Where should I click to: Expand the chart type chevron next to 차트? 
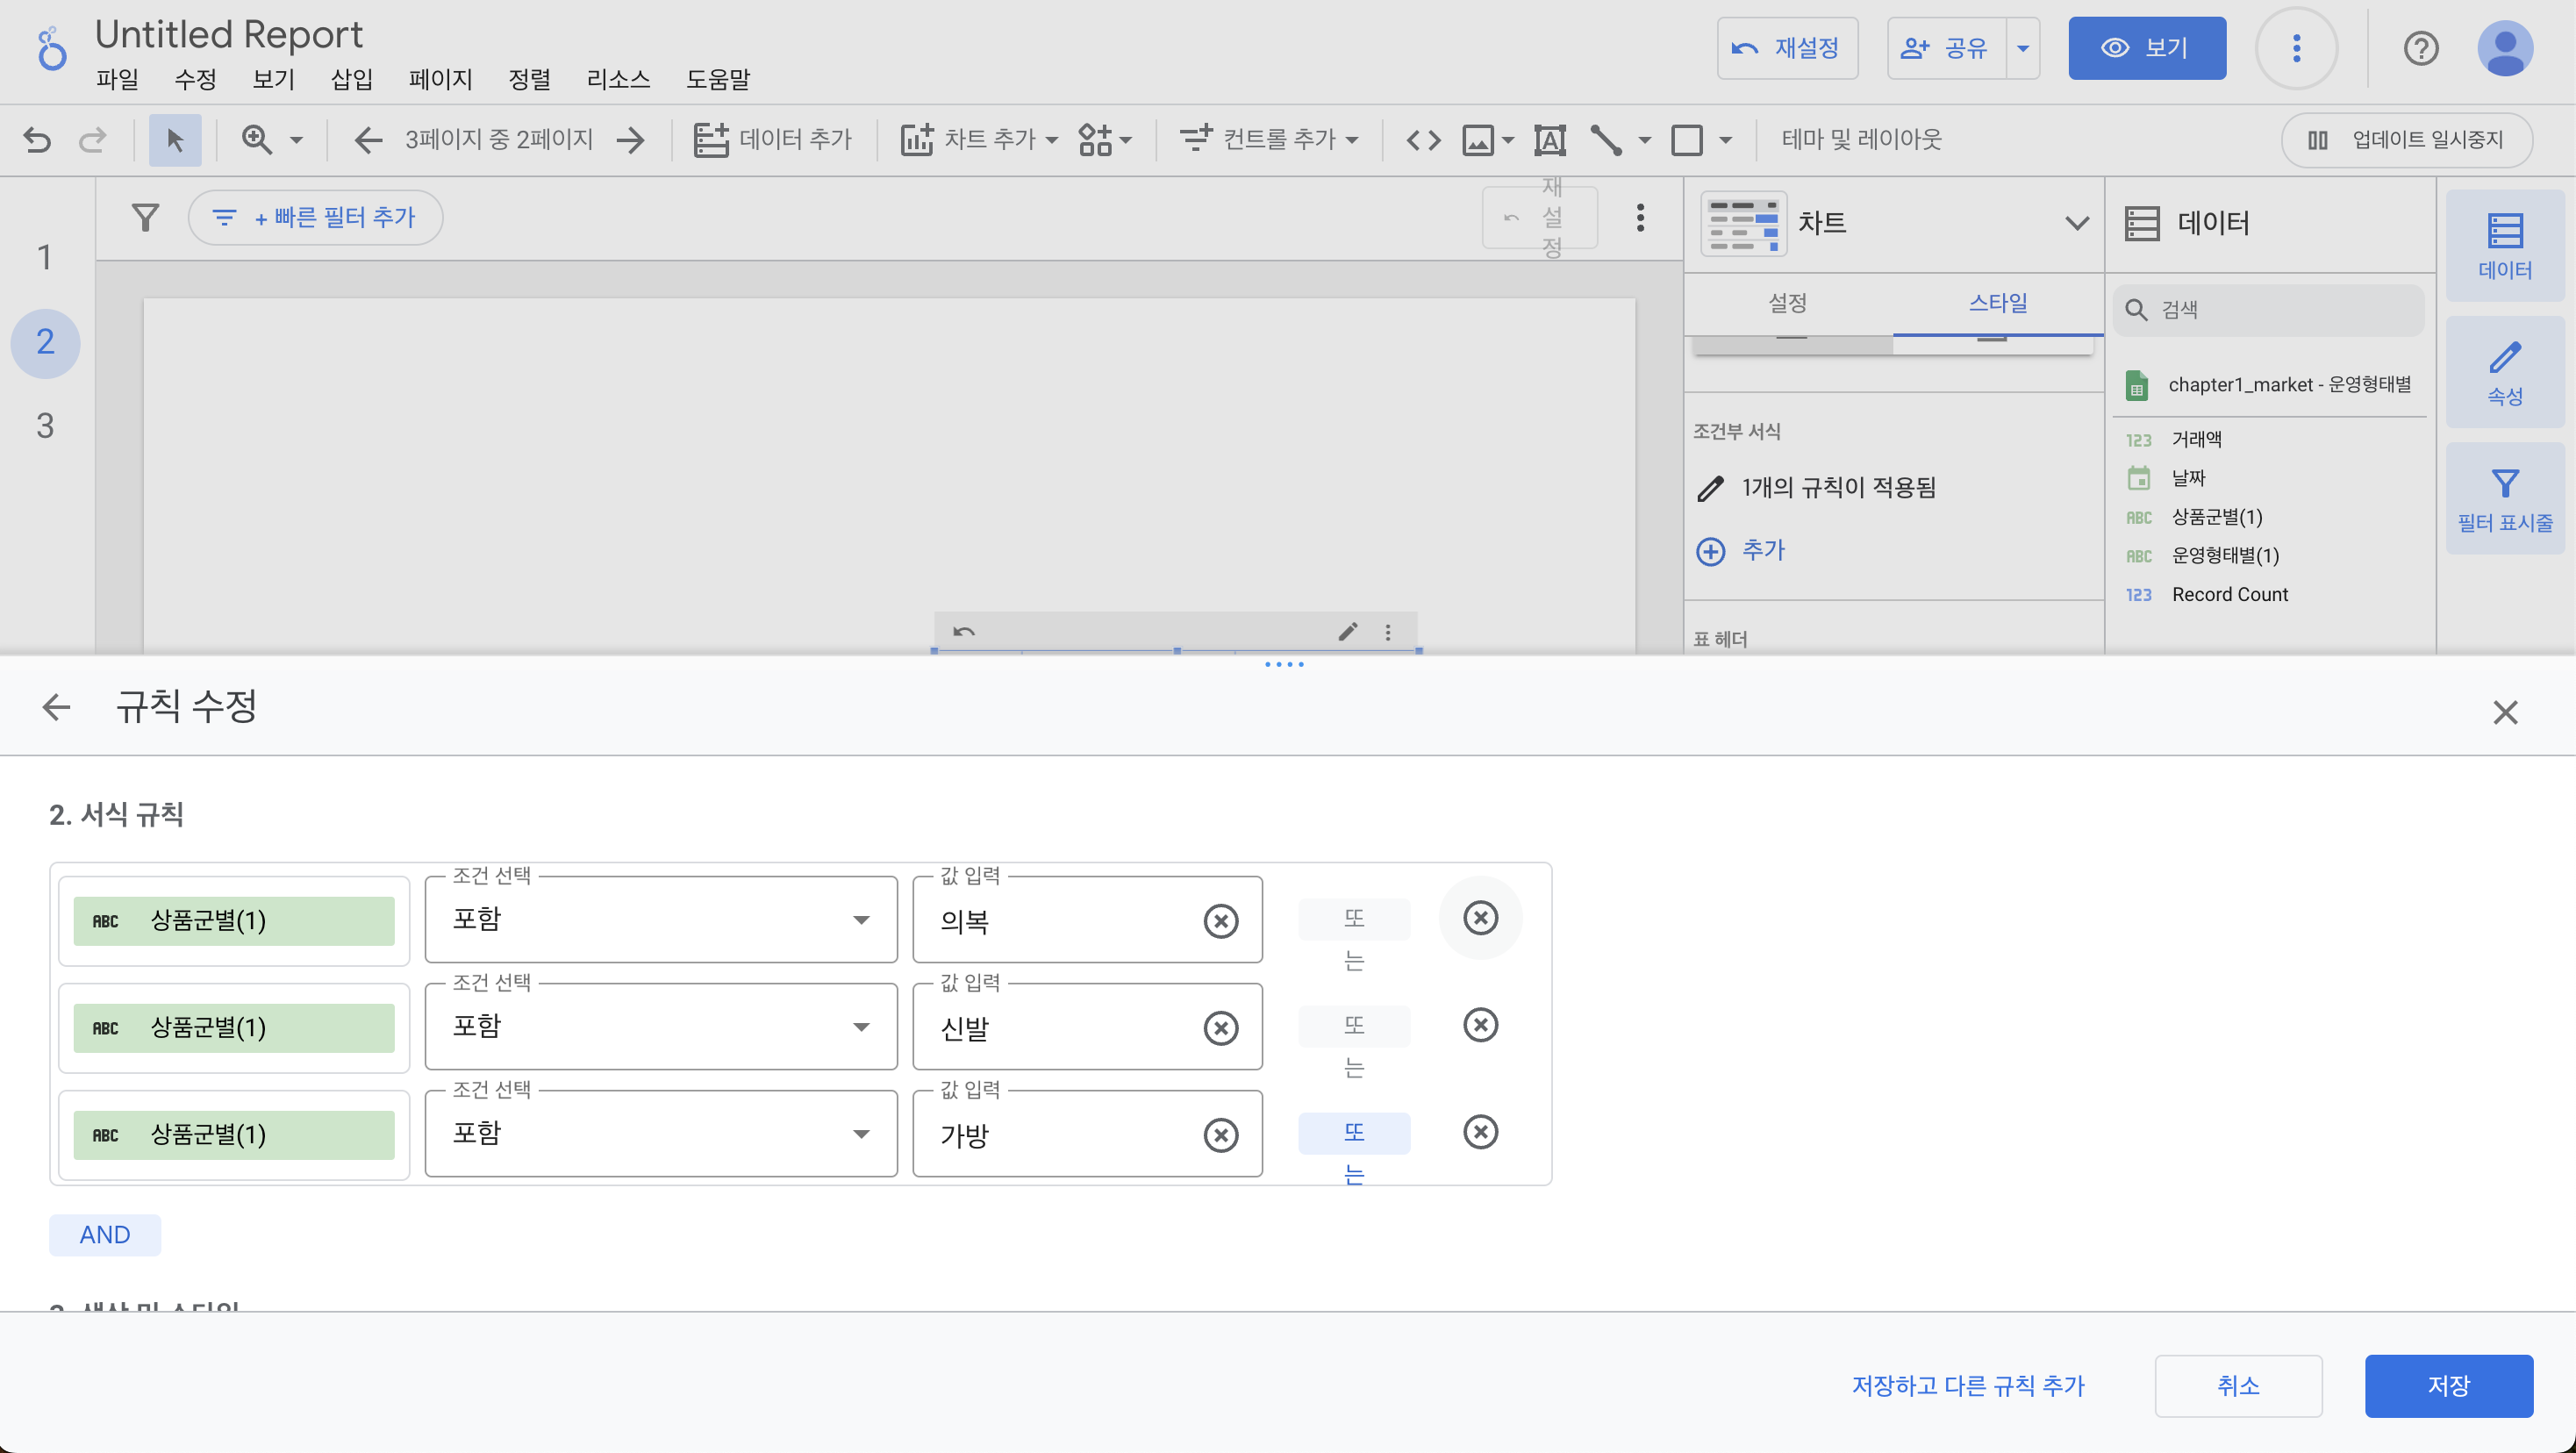coord(2076,223)
